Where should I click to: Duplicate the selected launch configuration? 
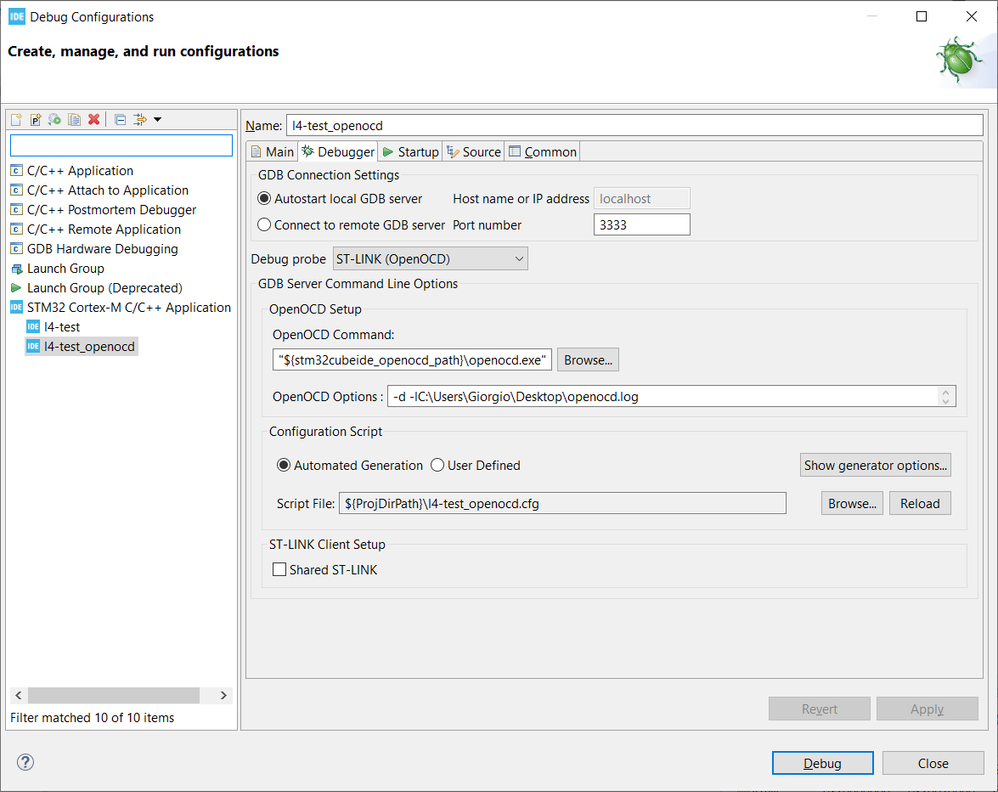tap(74, 119)
